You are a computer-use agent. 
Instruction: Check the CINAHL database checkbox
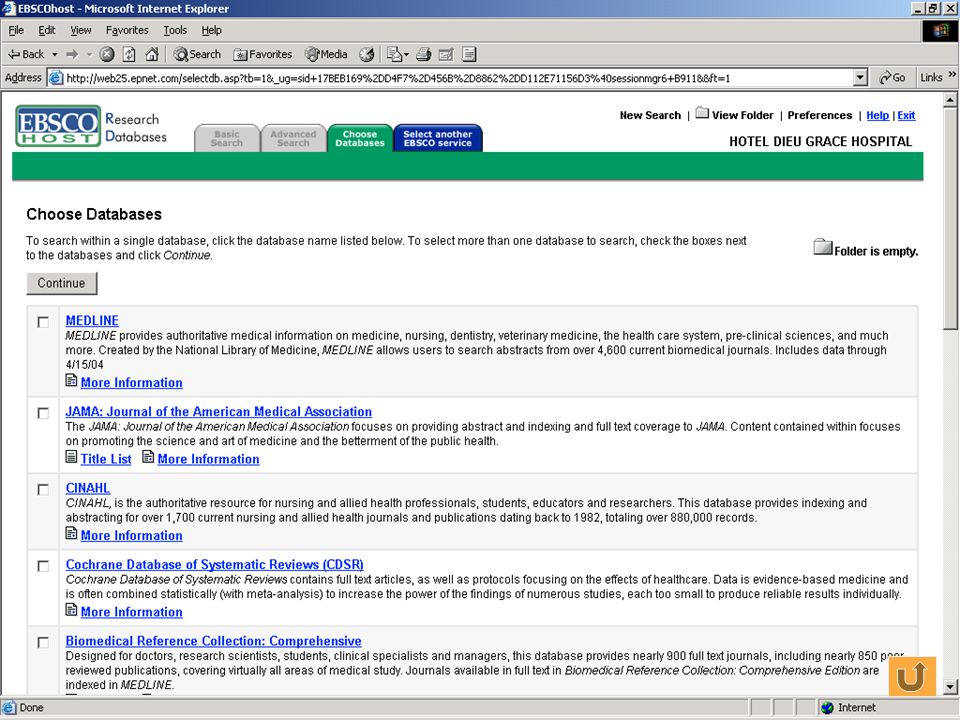point(43,490)
